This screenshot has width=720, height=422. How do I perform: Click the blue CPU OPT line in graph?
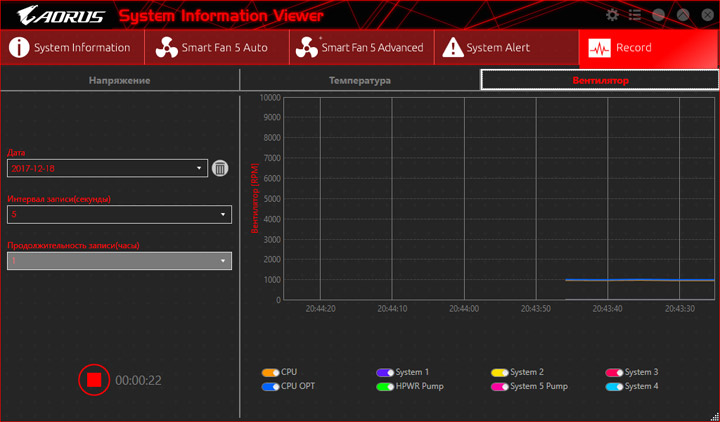tap(640, 280)
